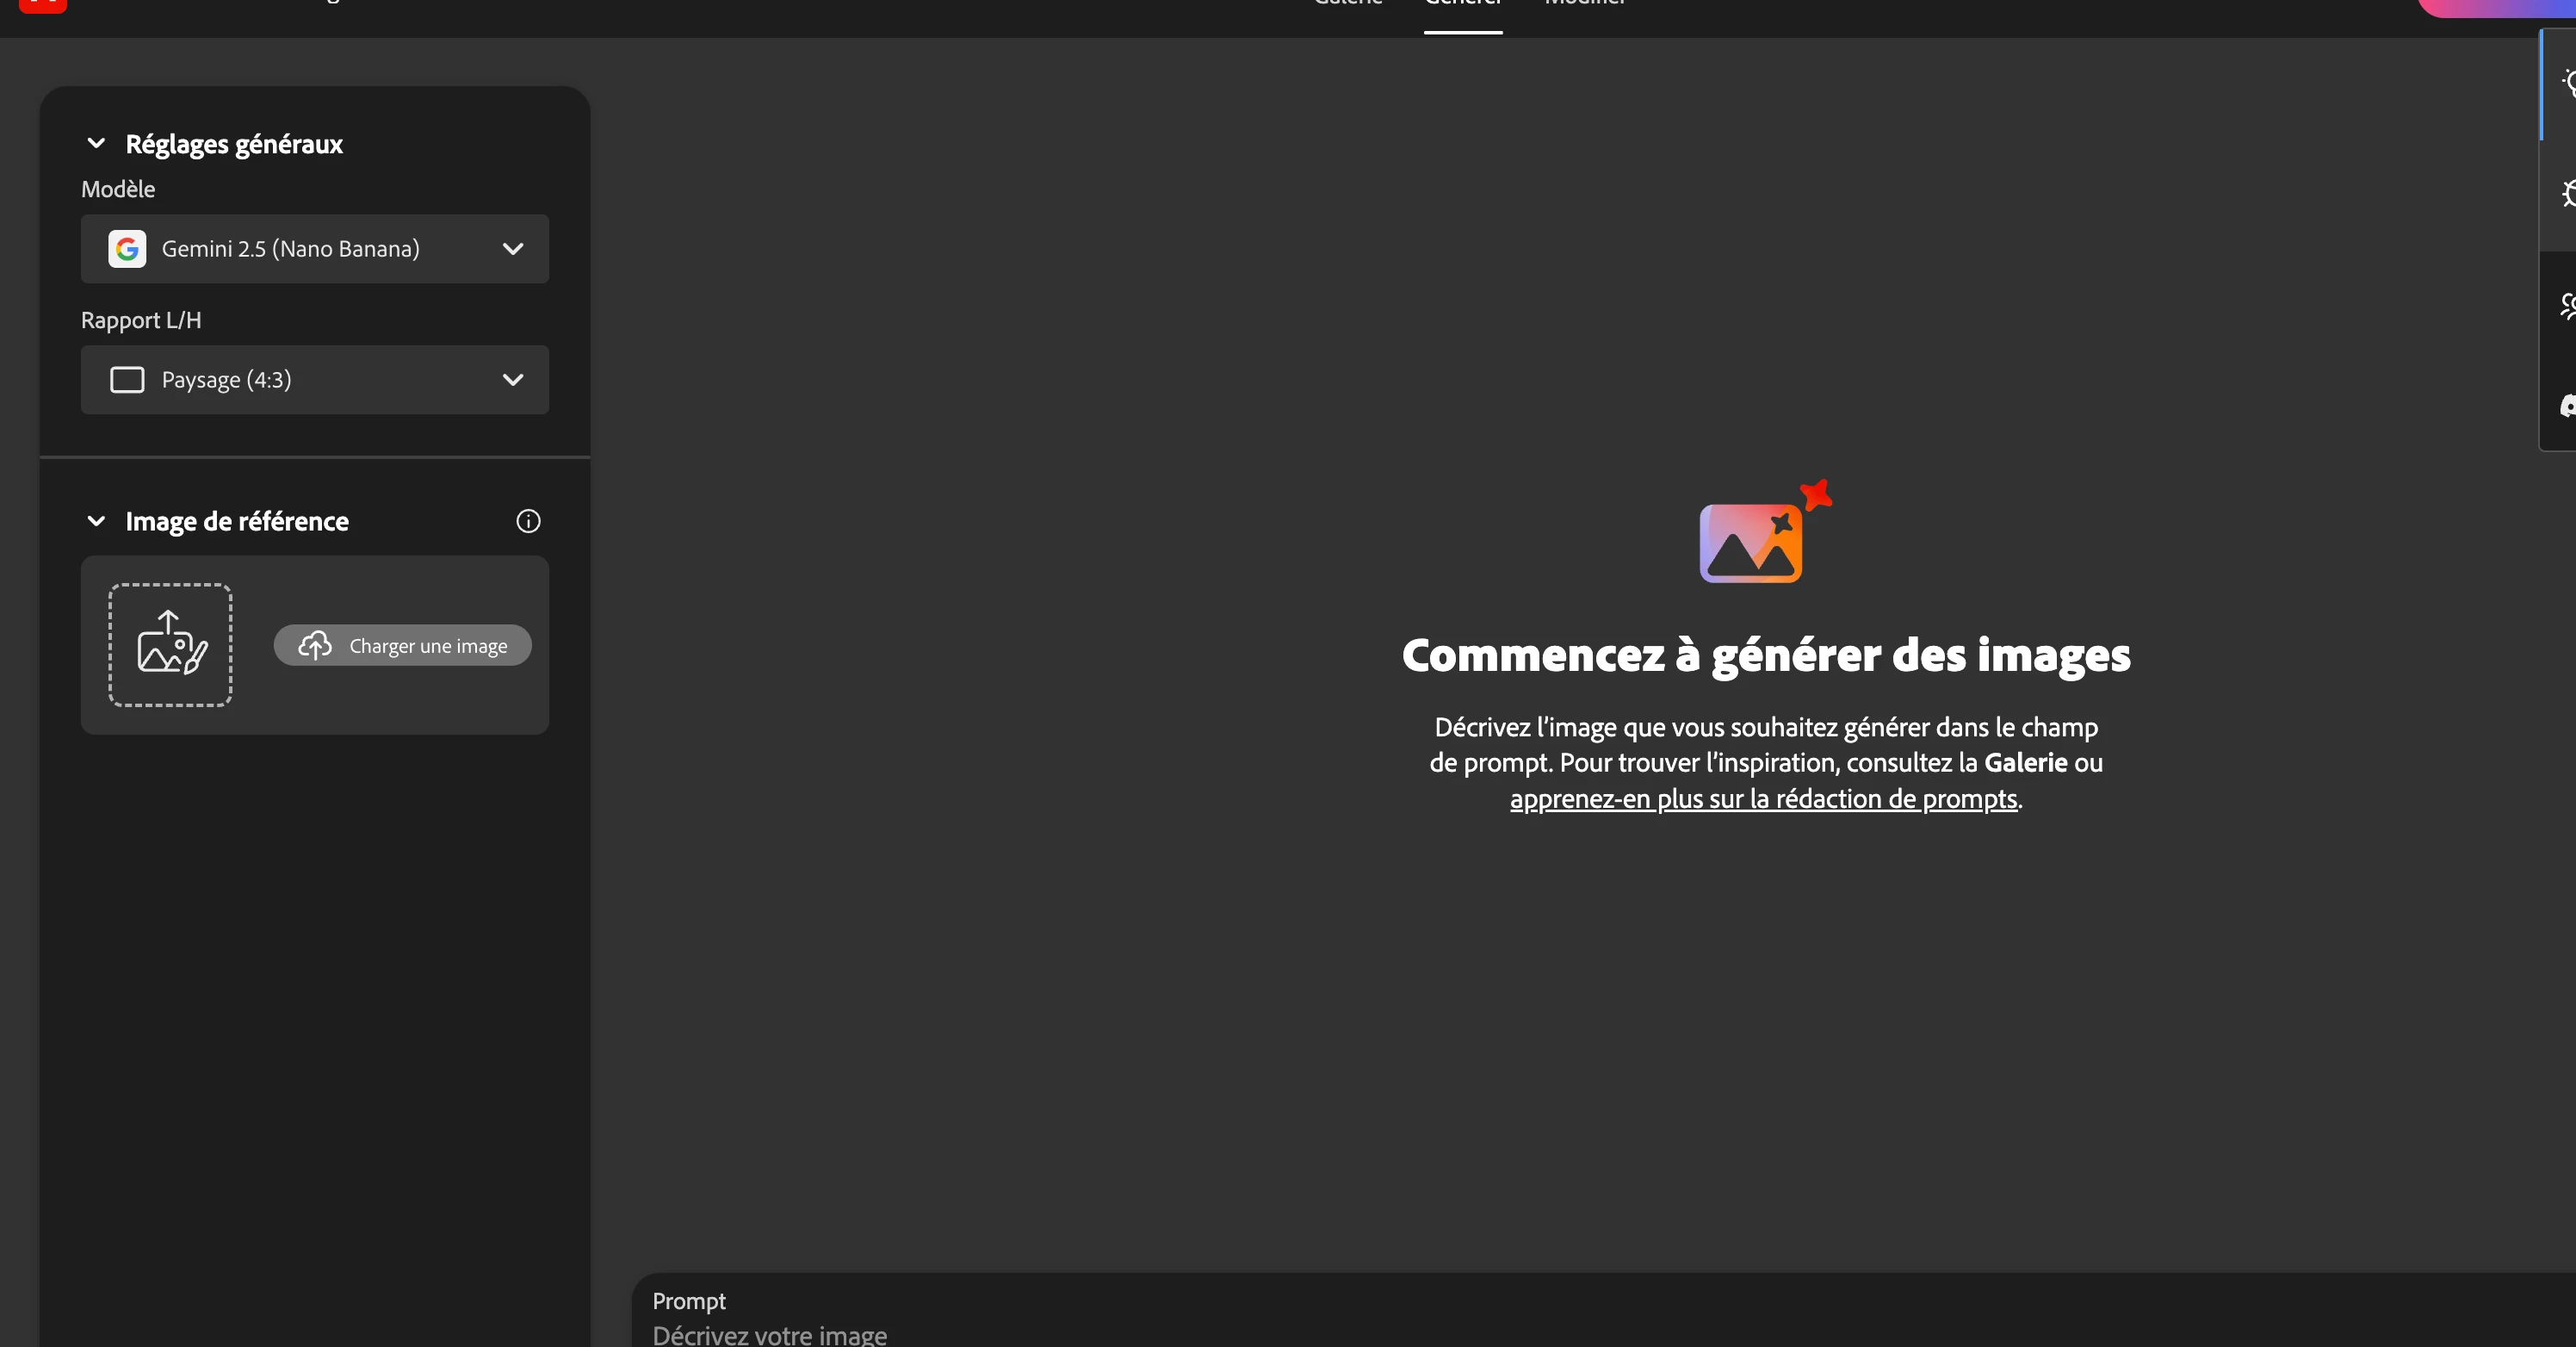Collapse the Image de référence section

pos(97,521)
